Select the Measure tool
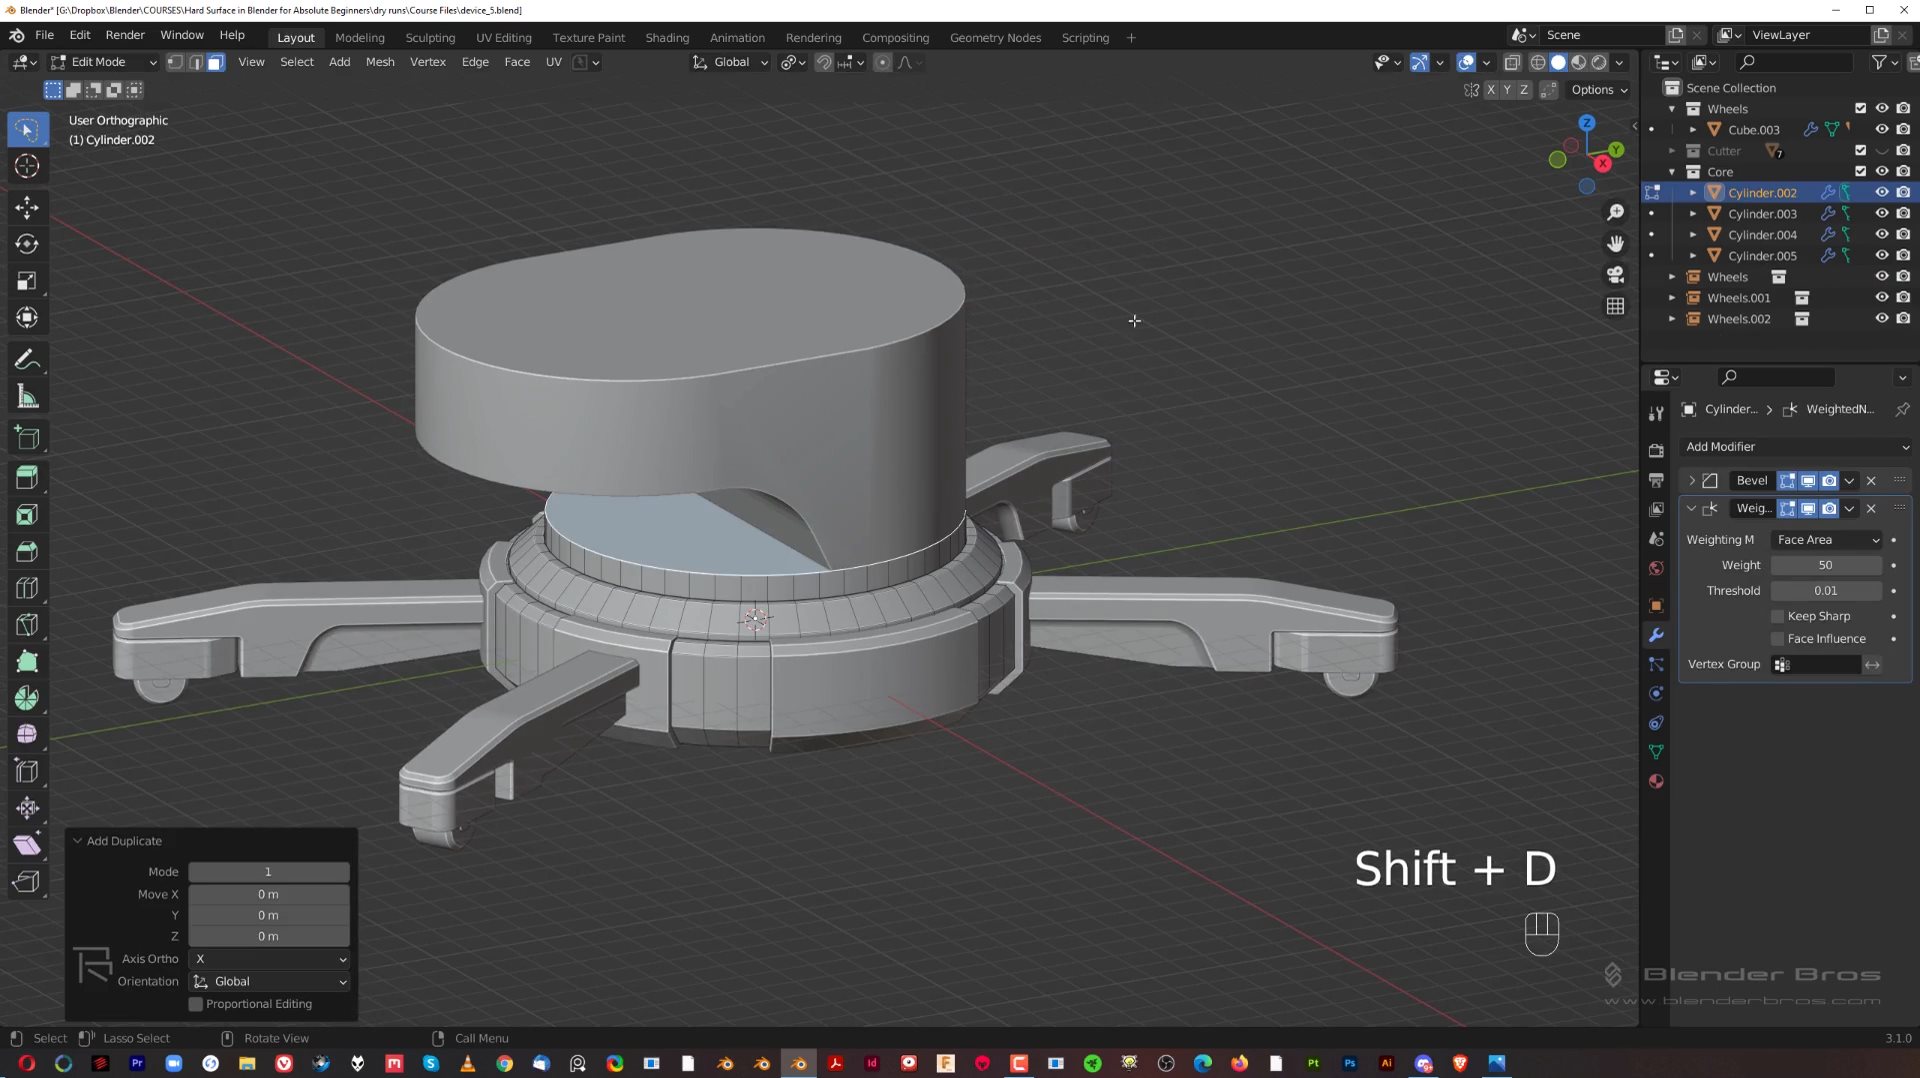 point(27,395)
